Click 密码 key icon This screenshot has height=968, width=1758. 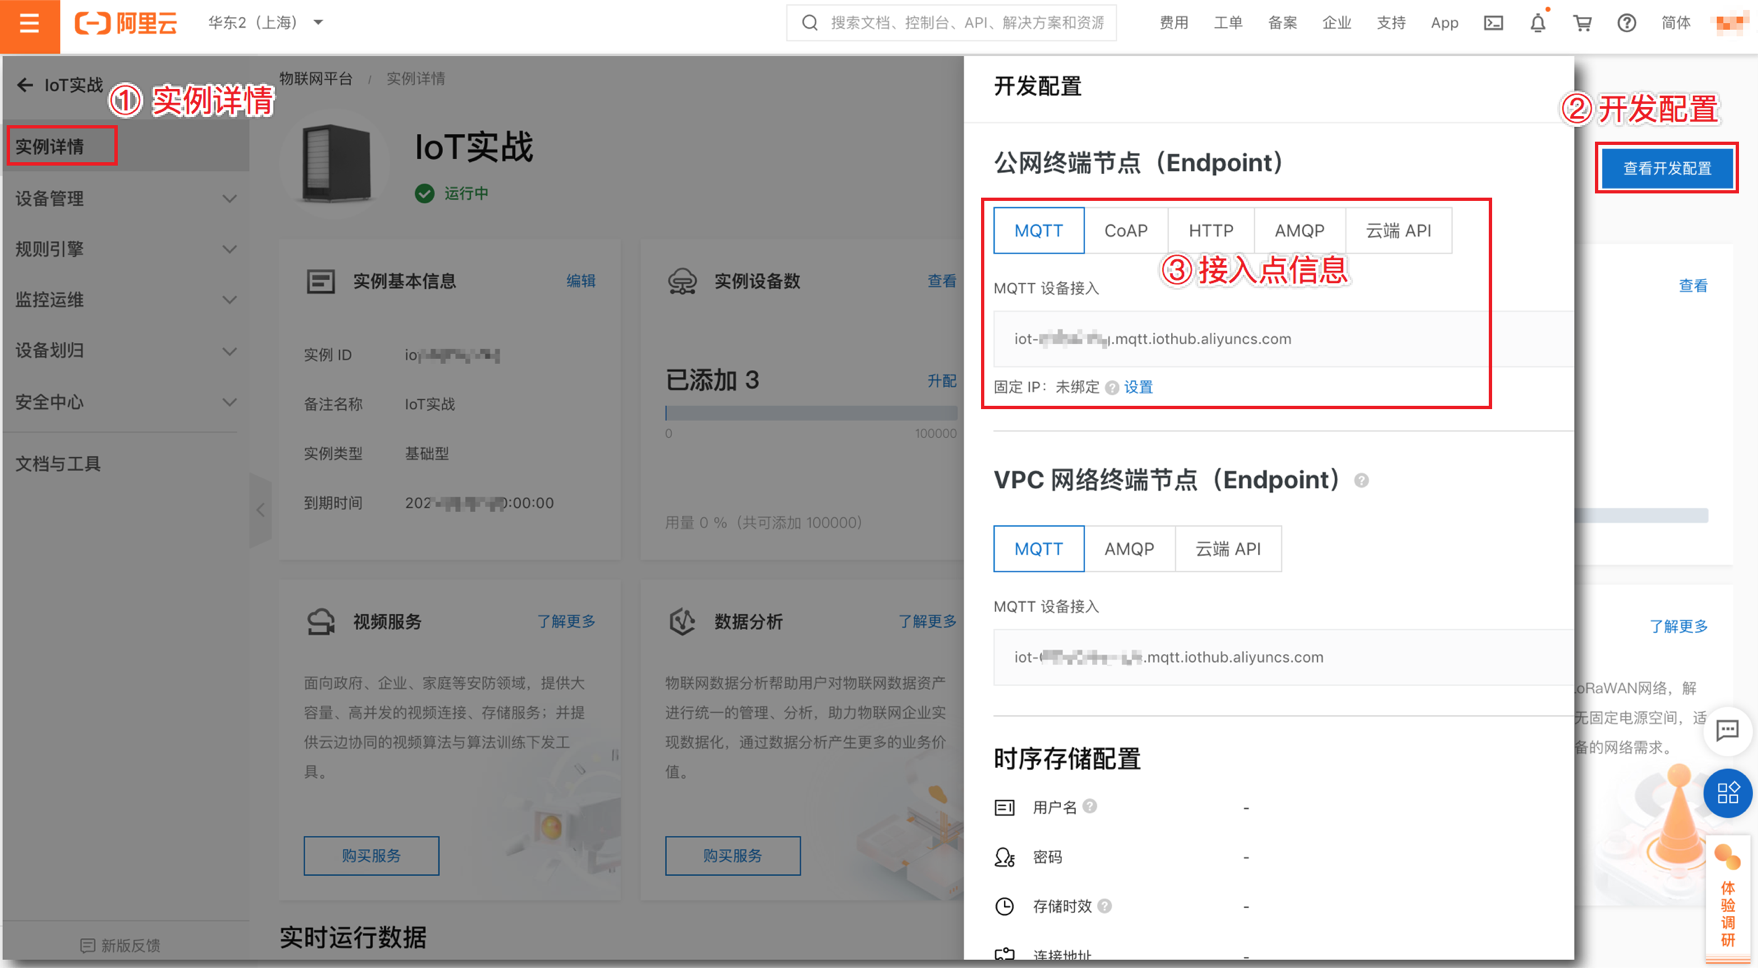[1005, 857]
